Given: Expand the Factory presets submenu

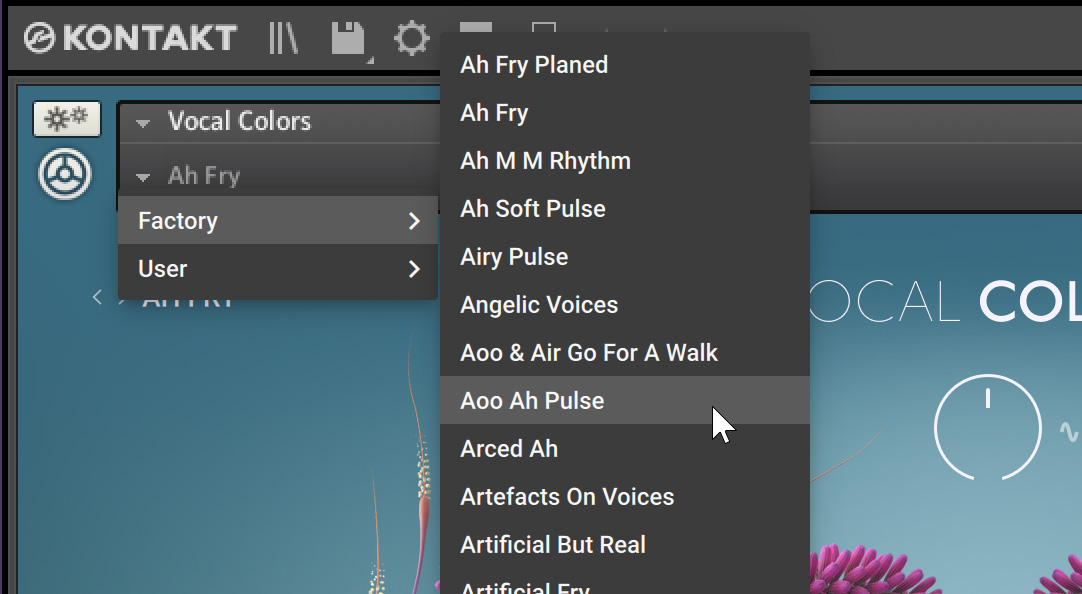Looking at the screenshot, I should pyautogui.click(x=277, y=221).
